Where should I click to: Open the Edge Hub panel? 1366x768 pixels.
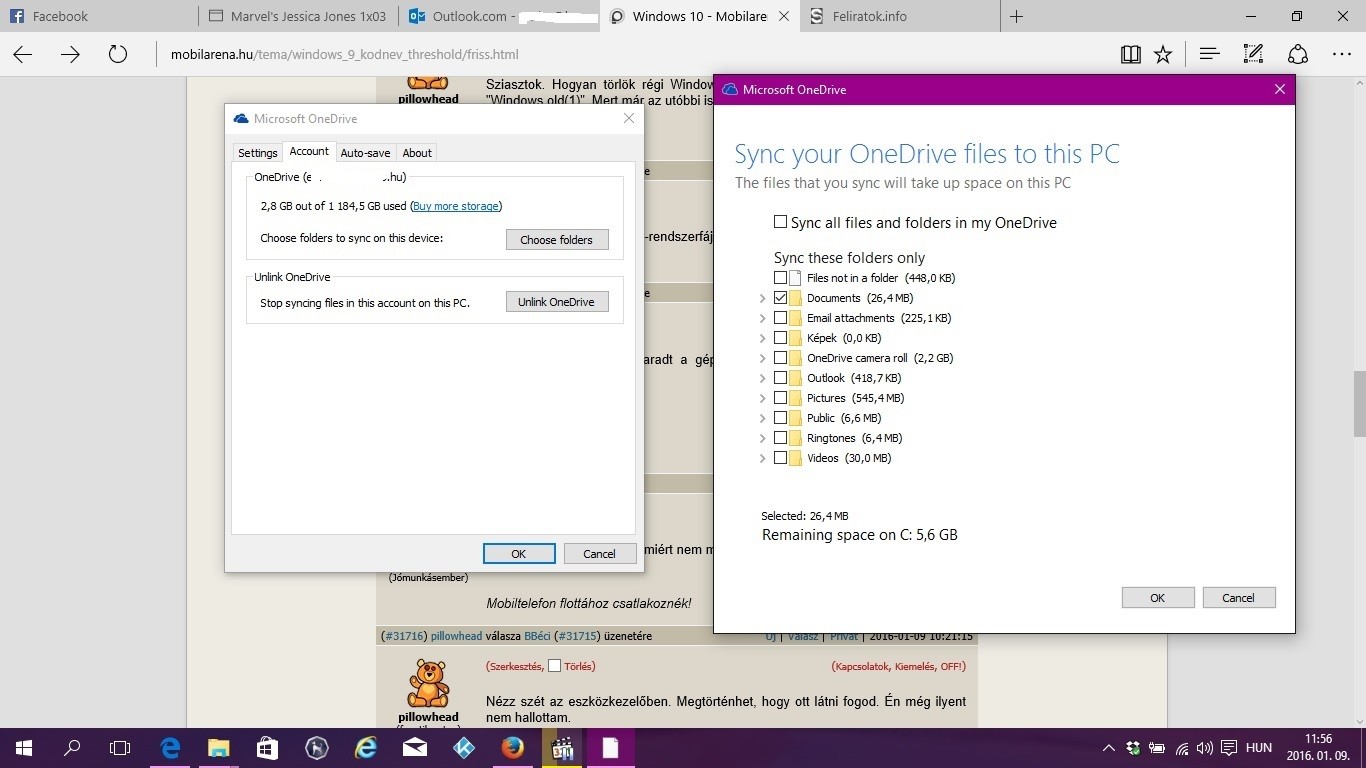pyautogui.click(x=1210, y=55)
